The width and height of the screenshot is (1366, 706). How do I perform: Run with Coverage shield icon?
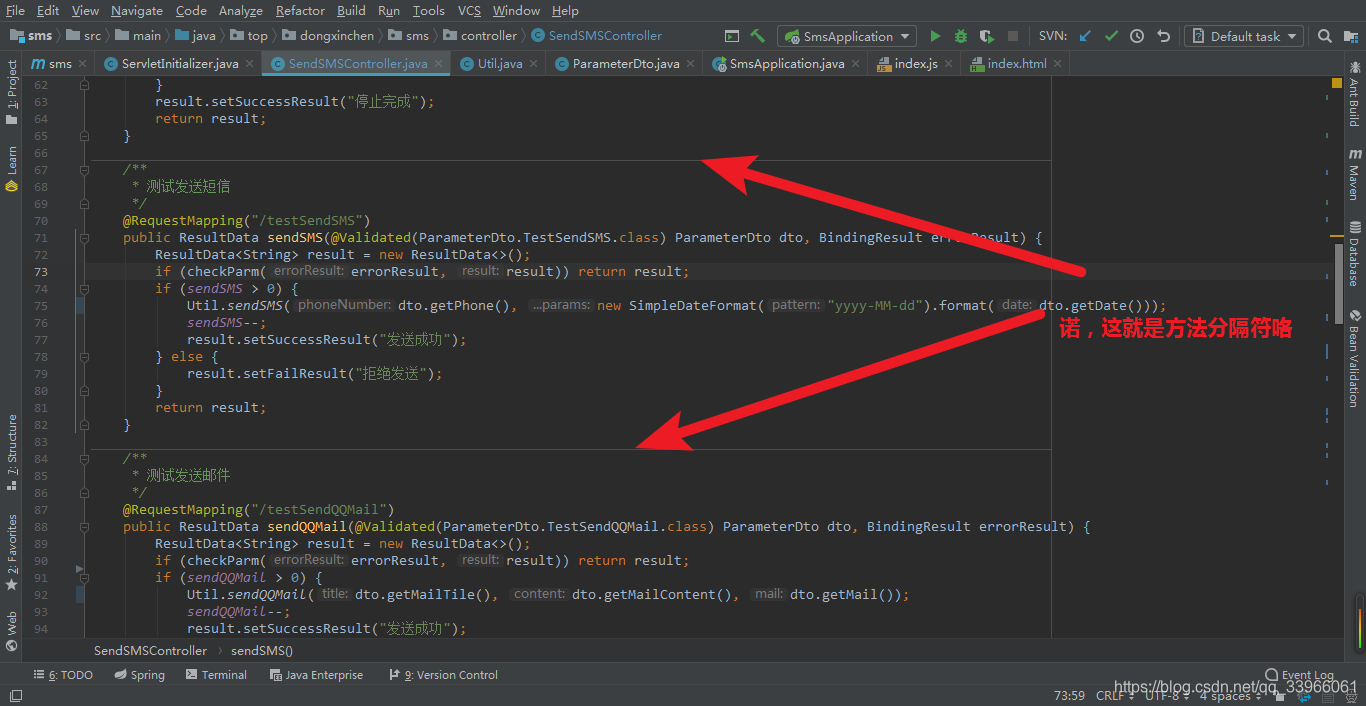point(987,36)
